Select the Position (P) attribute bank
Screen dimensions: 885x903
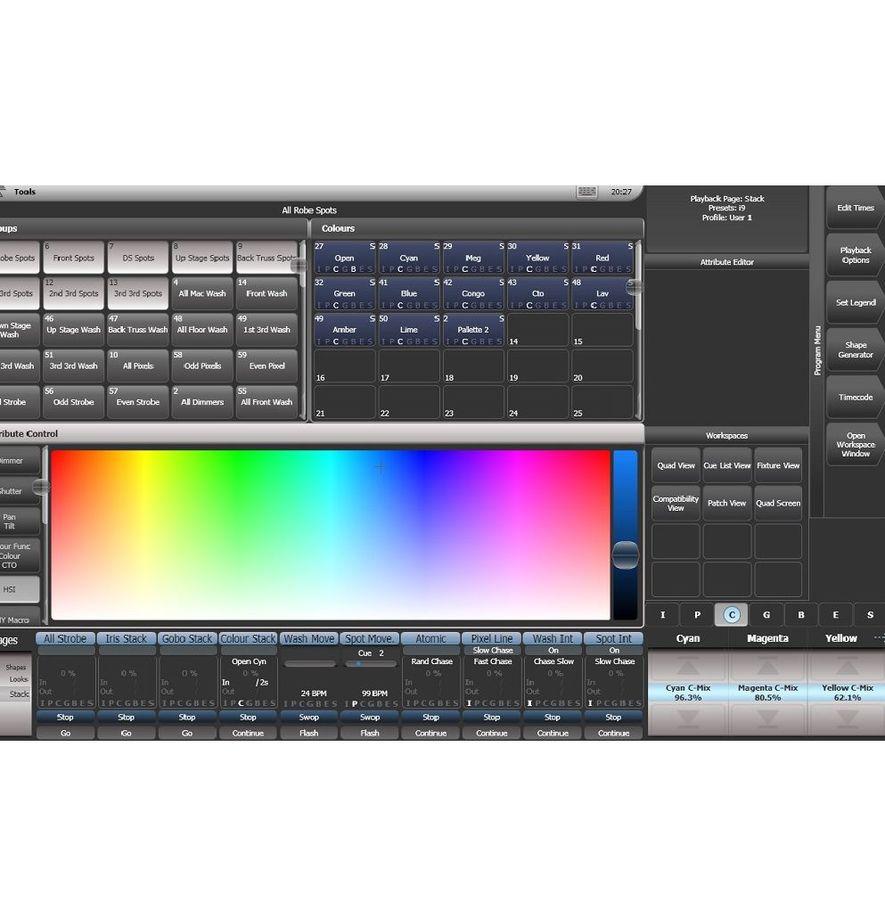[697, 615]
